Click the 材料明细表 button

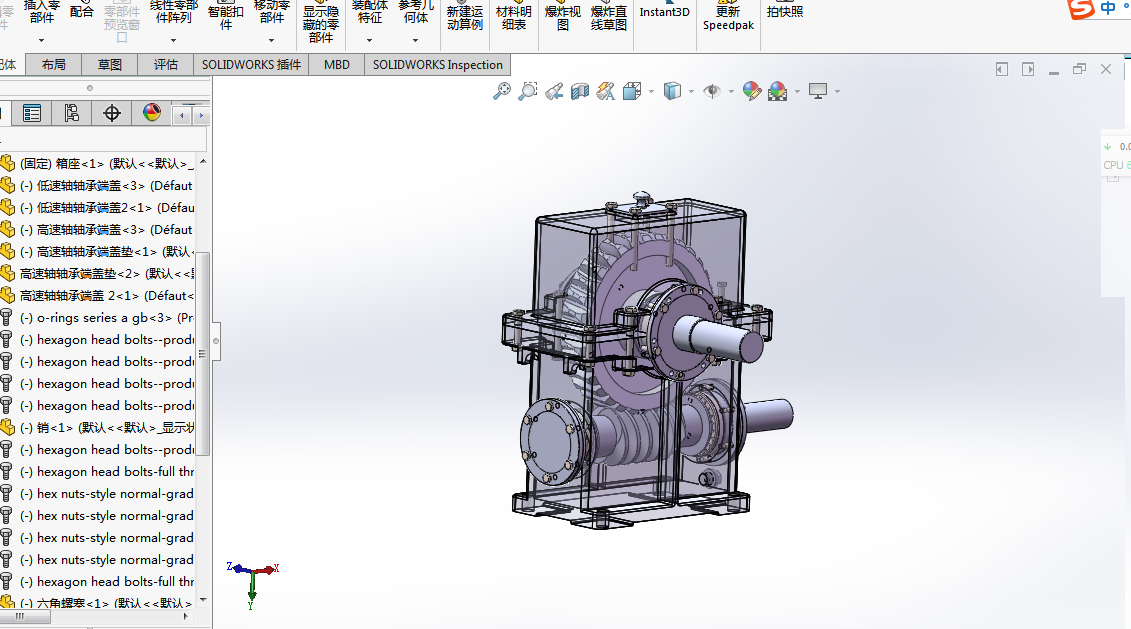tap(513, 18)
